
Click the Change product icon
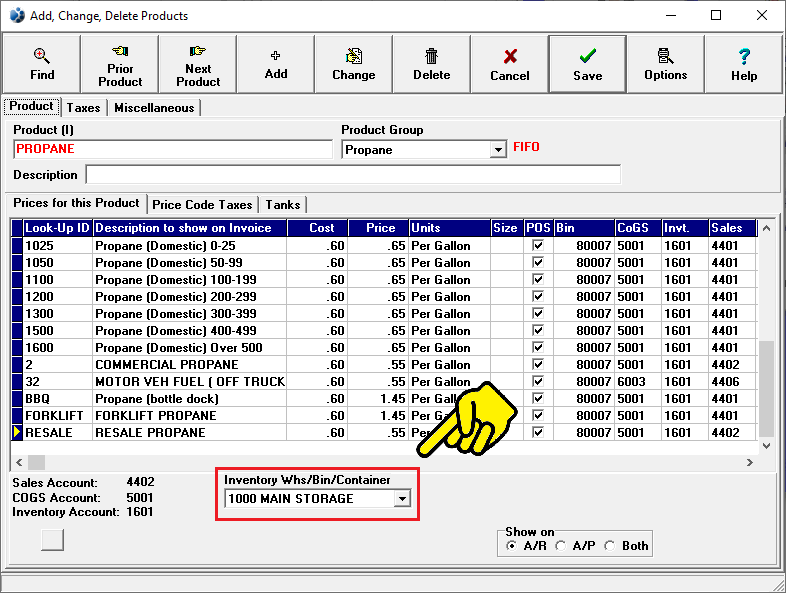354,64
